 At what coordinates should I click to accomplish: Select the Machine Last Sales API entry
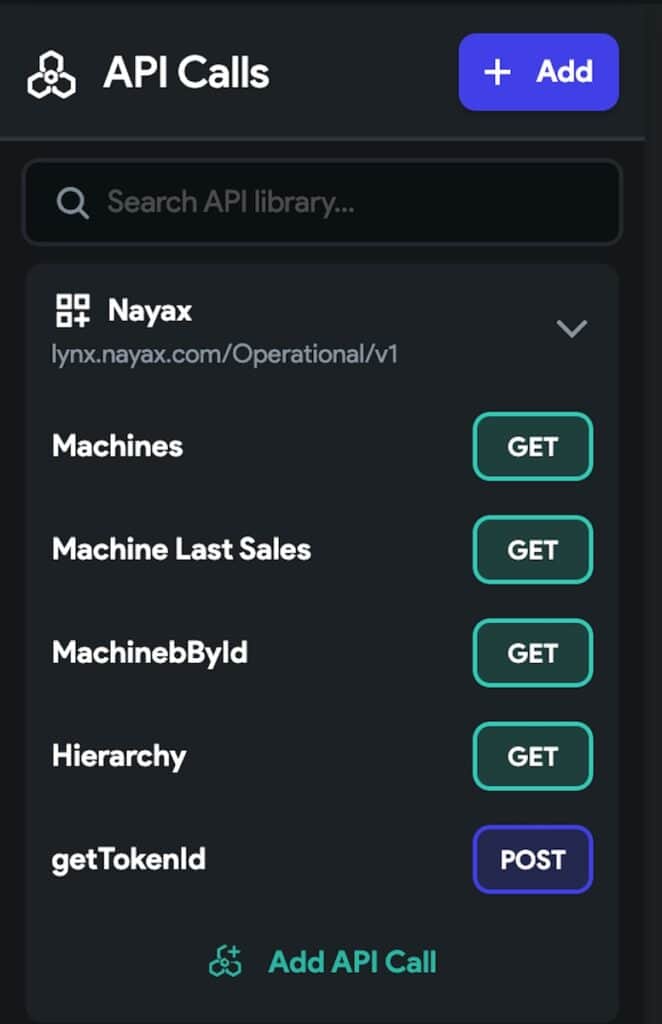(x=181, y=549)
